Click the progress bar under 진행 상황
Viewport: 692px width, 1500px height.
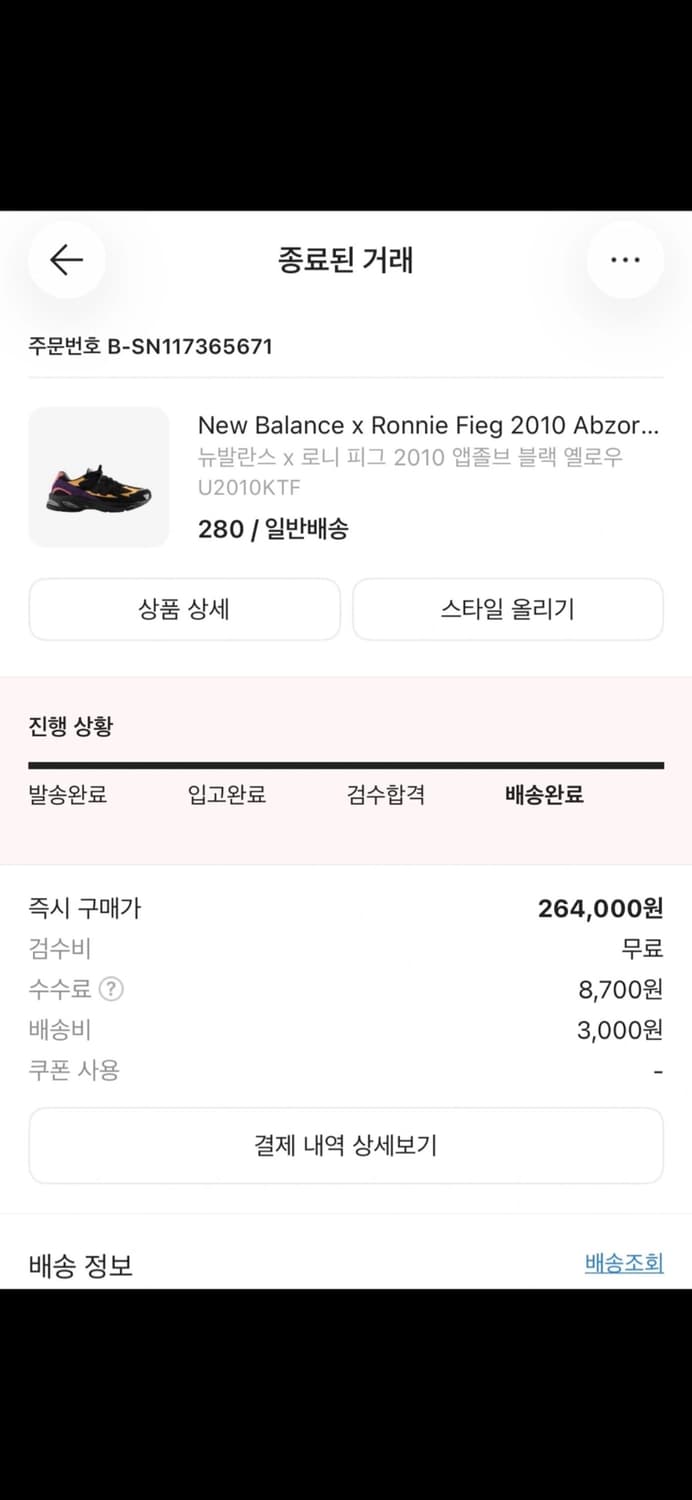(346, 763)
